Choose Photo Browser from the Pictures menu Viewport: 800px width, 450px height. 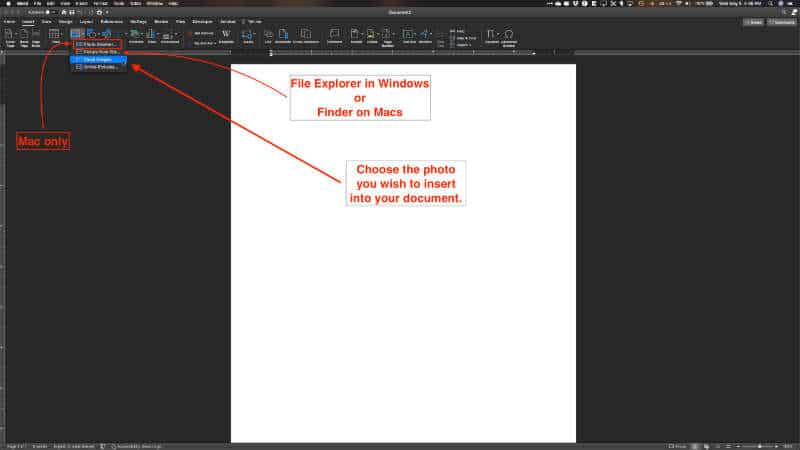[98, 44]
